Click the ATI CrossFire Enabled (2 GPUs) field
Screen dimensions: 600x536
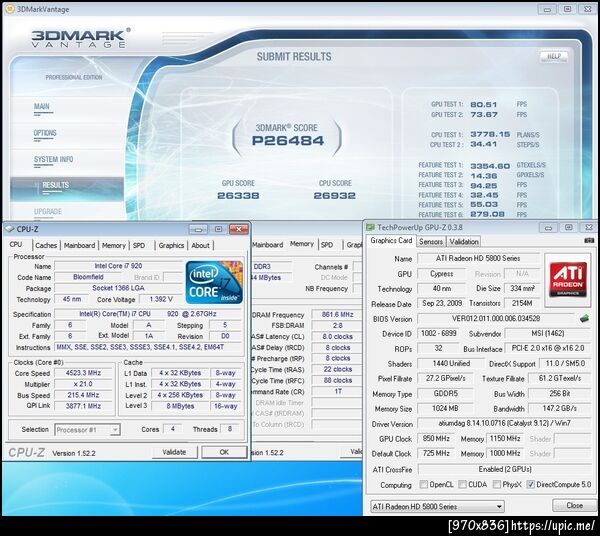pyautogui.click(x=505, y=469)
